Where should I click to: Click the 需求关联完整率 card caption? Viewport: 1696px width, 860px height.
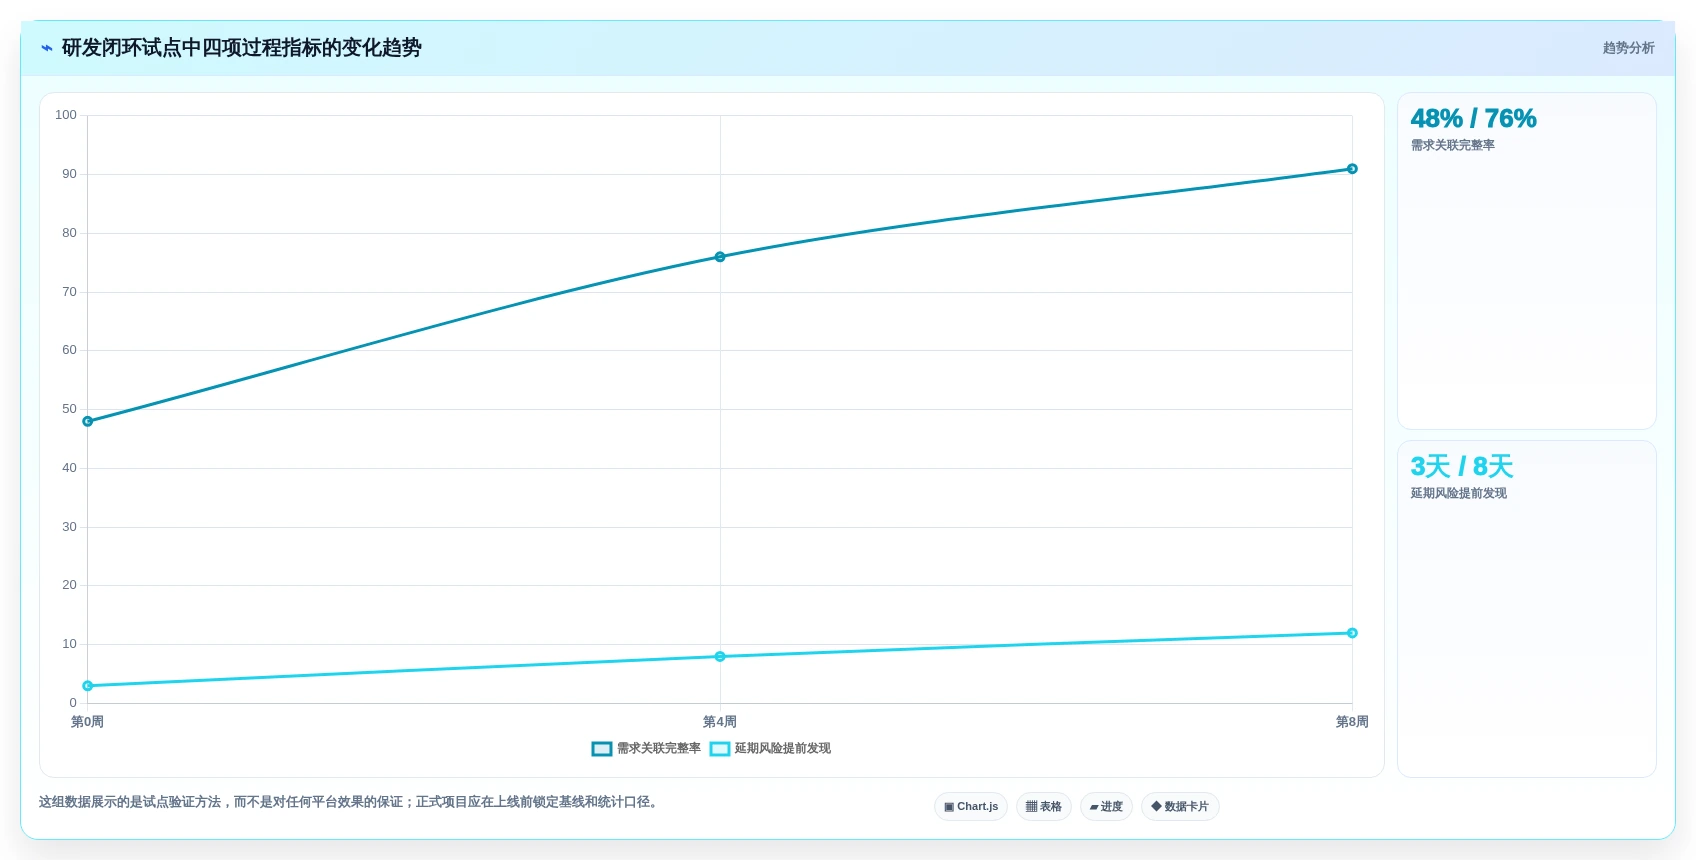tap(1452, 145)
